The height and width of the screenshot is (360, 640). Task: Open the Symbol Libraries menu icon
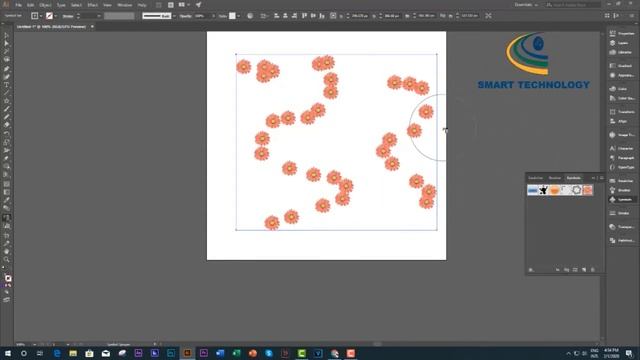click(531, 270)
